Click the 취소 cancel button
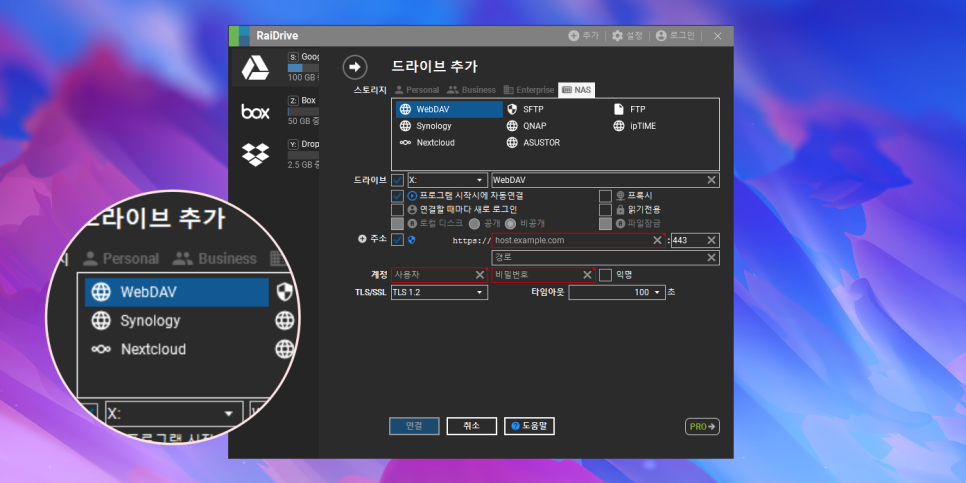This screenshot has height=483, width=966. click(471, 426)
